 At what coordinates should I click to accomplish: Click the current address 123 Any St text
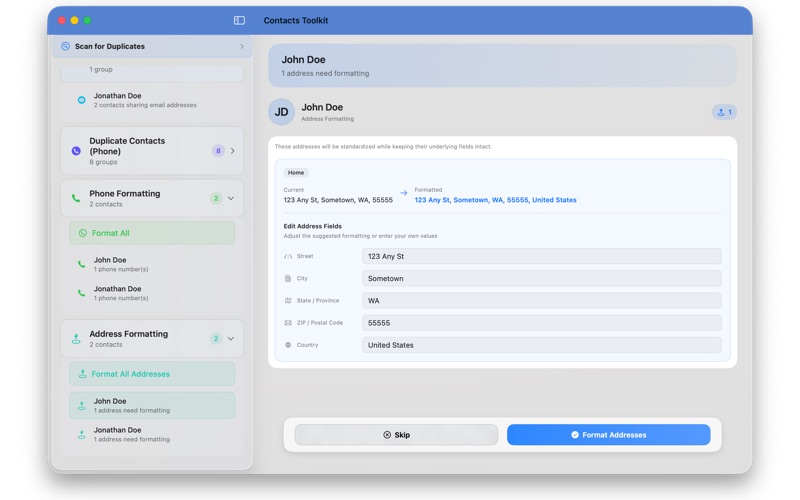(x=338, y=200)
